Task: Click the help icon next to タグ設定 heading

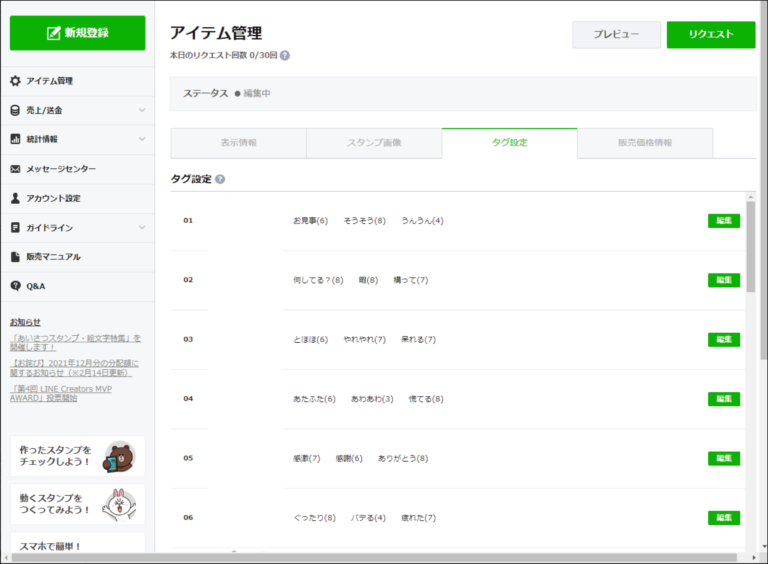Action: (220, 180)
